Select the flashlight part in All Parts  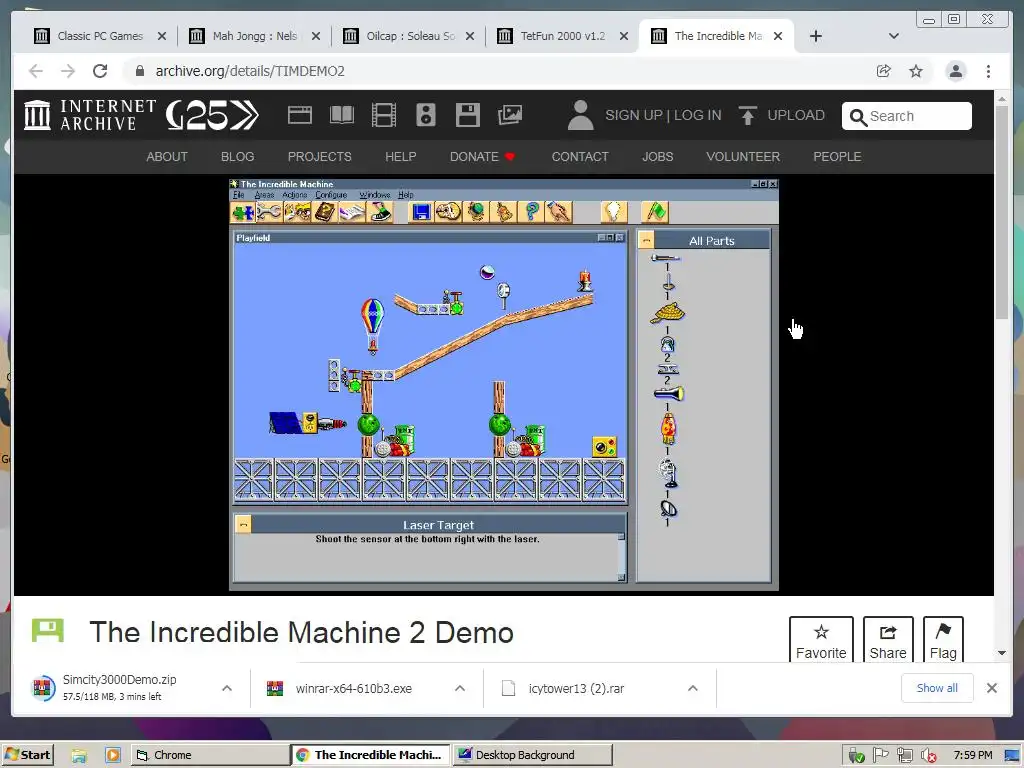pyautogui.click(x=668, y=394)
